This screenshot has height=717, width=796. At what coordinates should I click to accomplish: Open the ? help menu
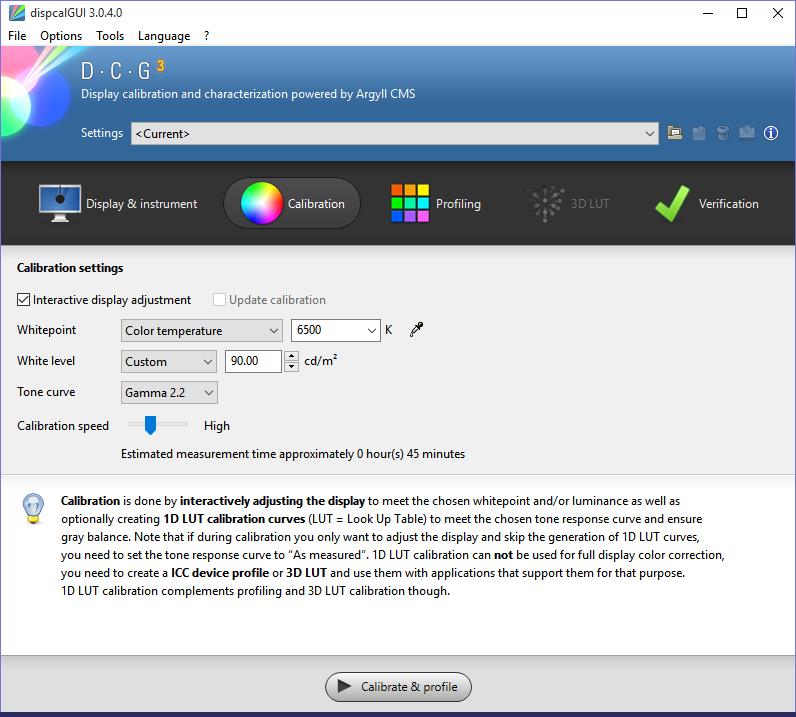click(206, 36)
